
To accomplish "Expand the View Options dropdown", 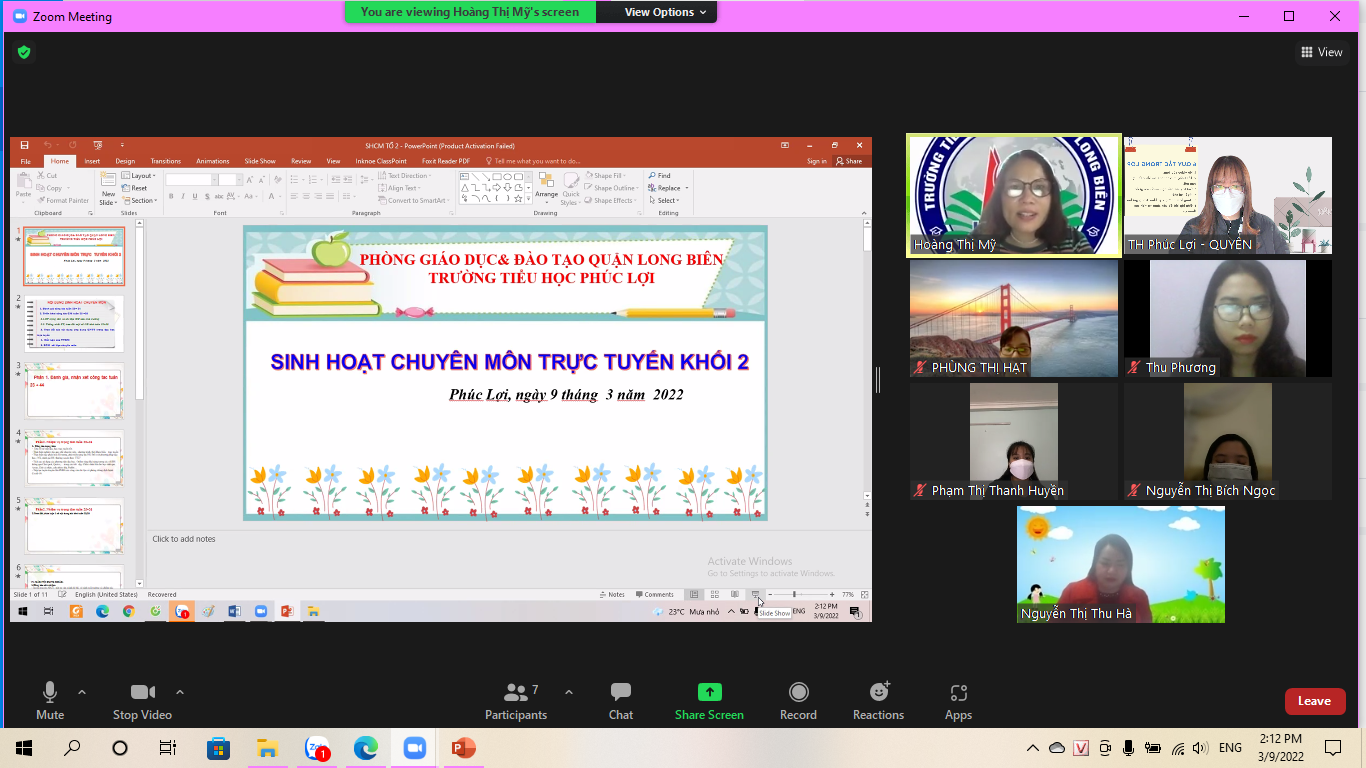I will click(665, 12).
